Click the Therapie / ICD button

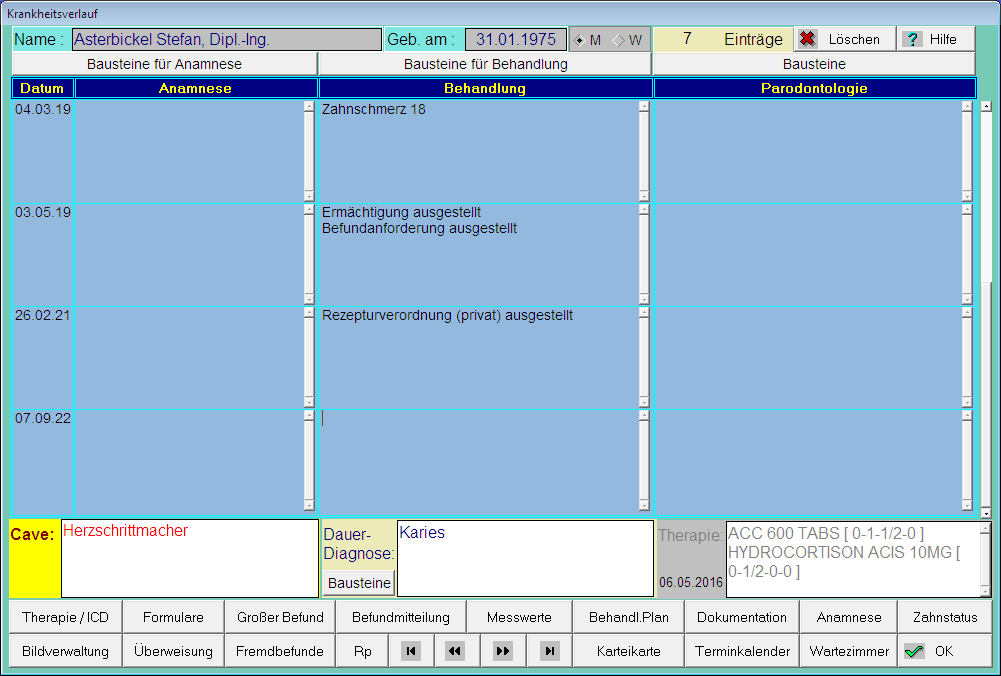click(x=66, y=617)
